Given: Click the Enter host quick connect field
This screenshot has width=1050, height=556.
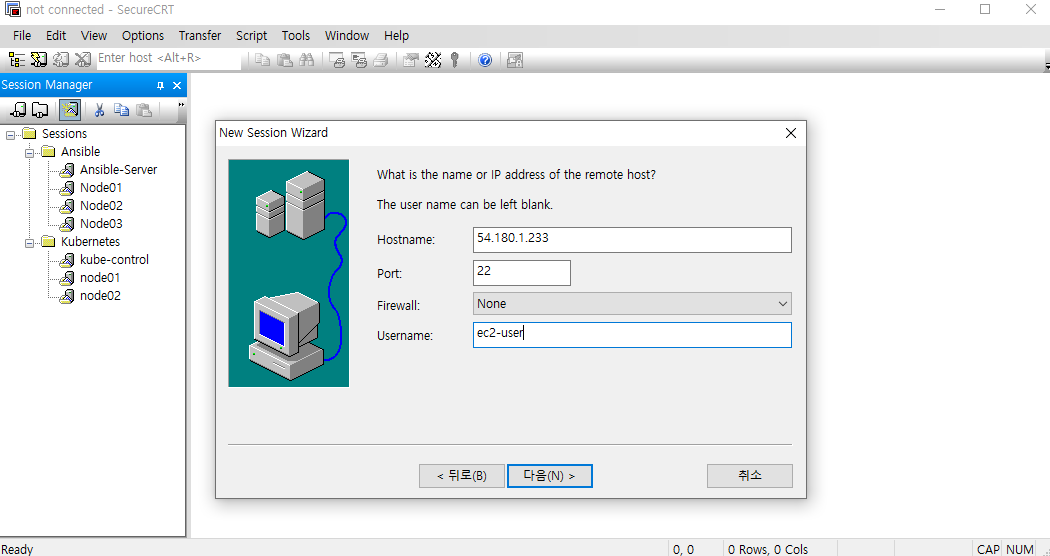Looking at the screenshot, I should coord(168,59).
